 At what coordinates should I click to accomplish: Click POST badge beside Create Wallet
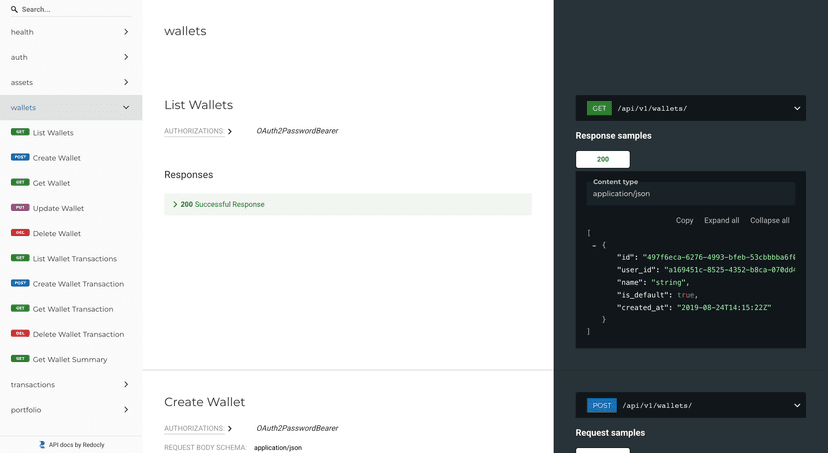20,157
